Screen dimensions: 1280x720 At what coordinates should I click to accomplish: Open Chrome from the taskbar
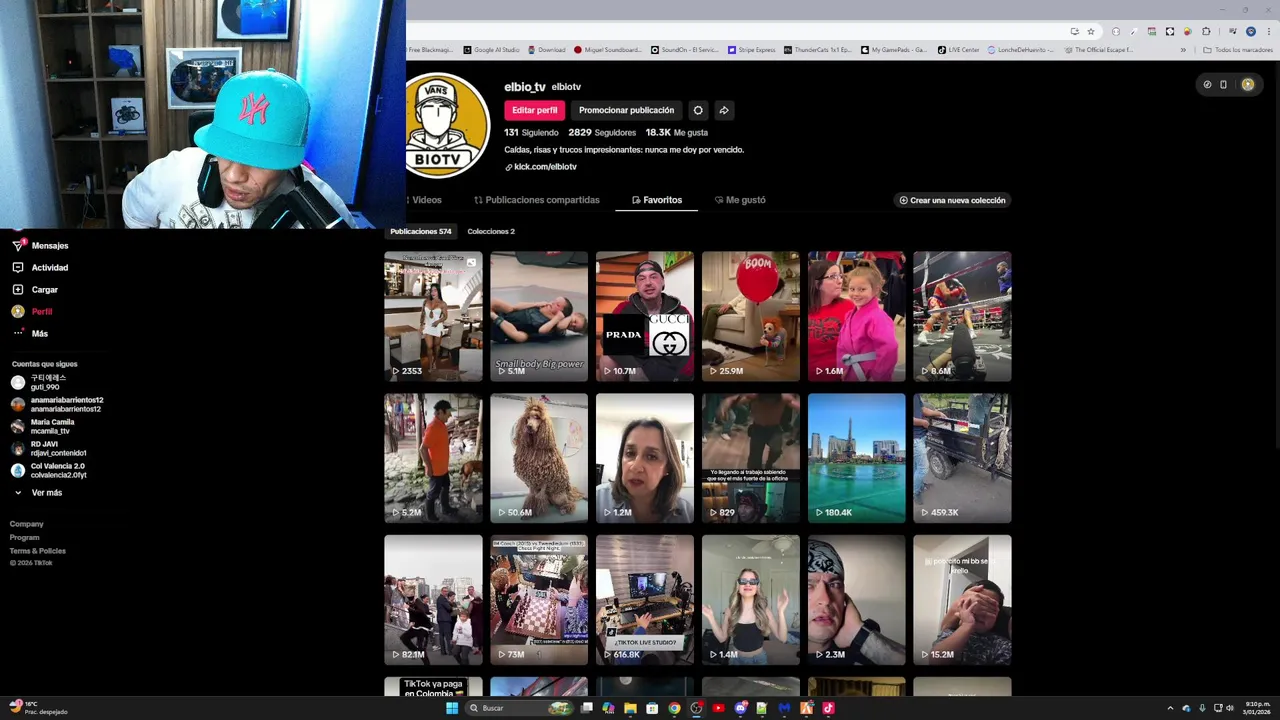674,708
